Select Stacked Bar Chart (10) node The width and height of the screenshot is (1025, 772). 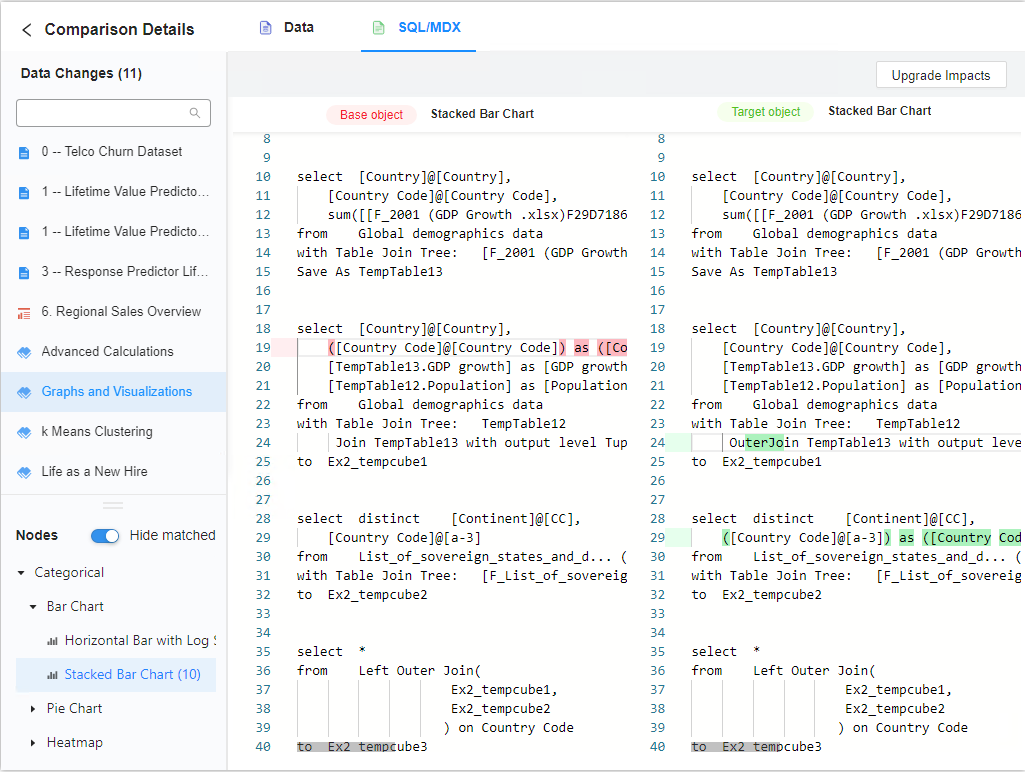coord(132,675)
